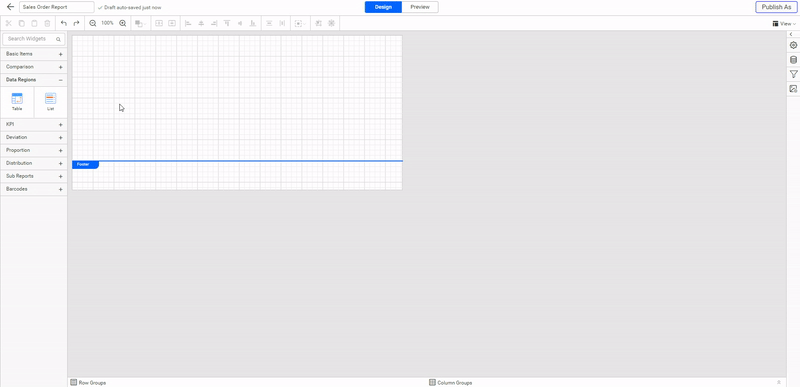Viewport: 800px width, 387px height.
Task: Open the parameters funnel panel
Action: click(793, 74)
